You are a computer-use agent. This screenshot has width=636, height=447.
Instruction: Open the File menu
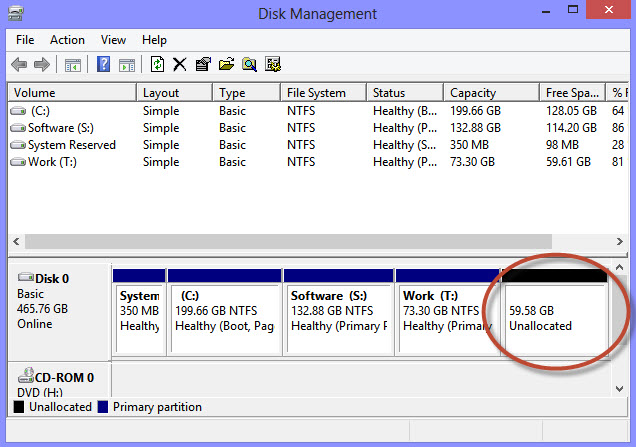pos(25,40)
